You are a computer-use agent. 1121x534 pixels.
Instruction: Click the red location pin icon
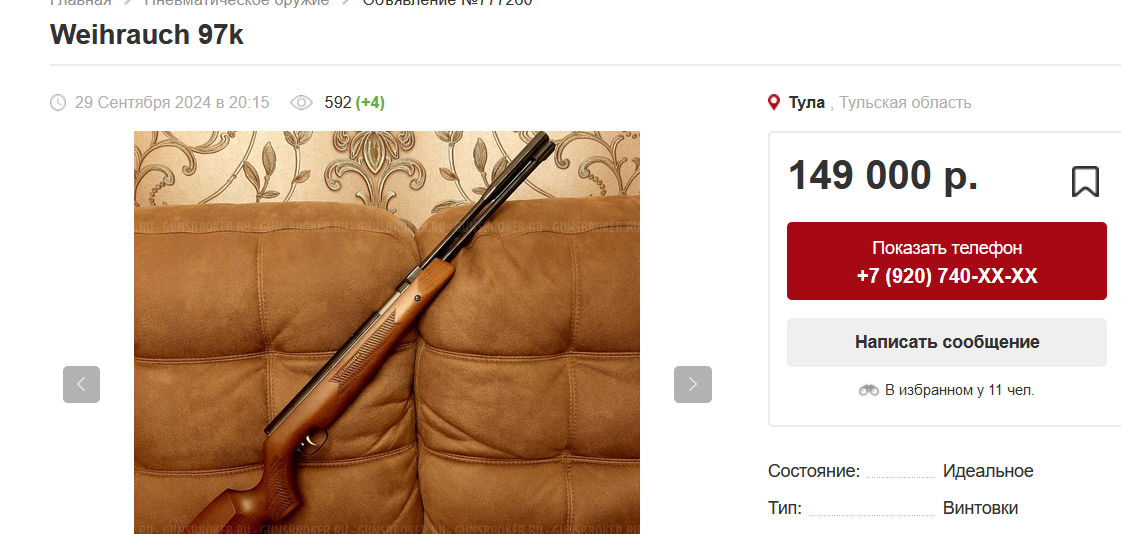774,102
